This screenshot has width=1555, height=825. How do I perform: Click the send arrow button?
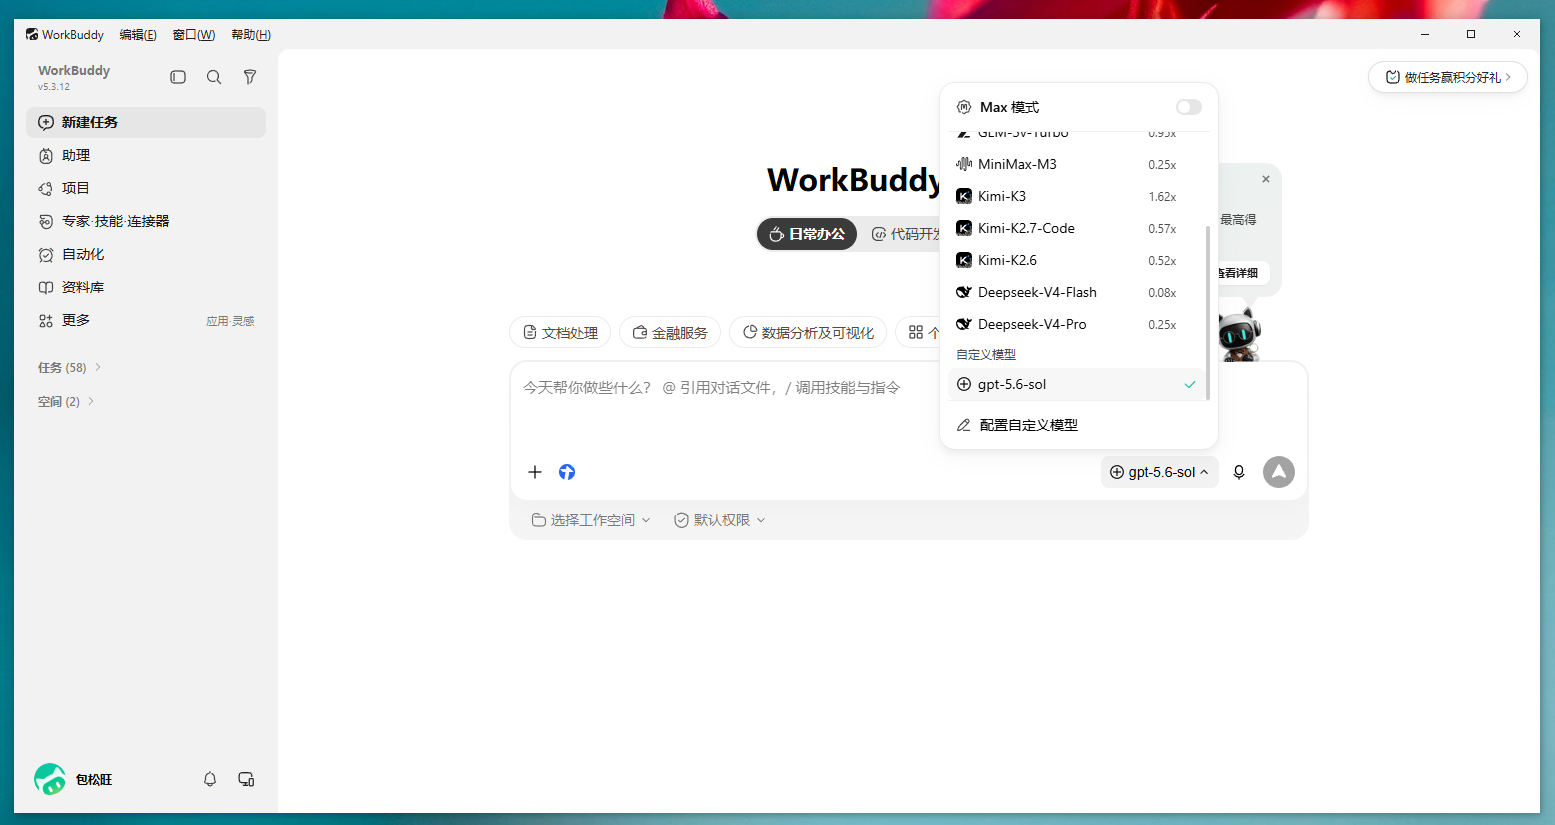(x=1279, y=472)
